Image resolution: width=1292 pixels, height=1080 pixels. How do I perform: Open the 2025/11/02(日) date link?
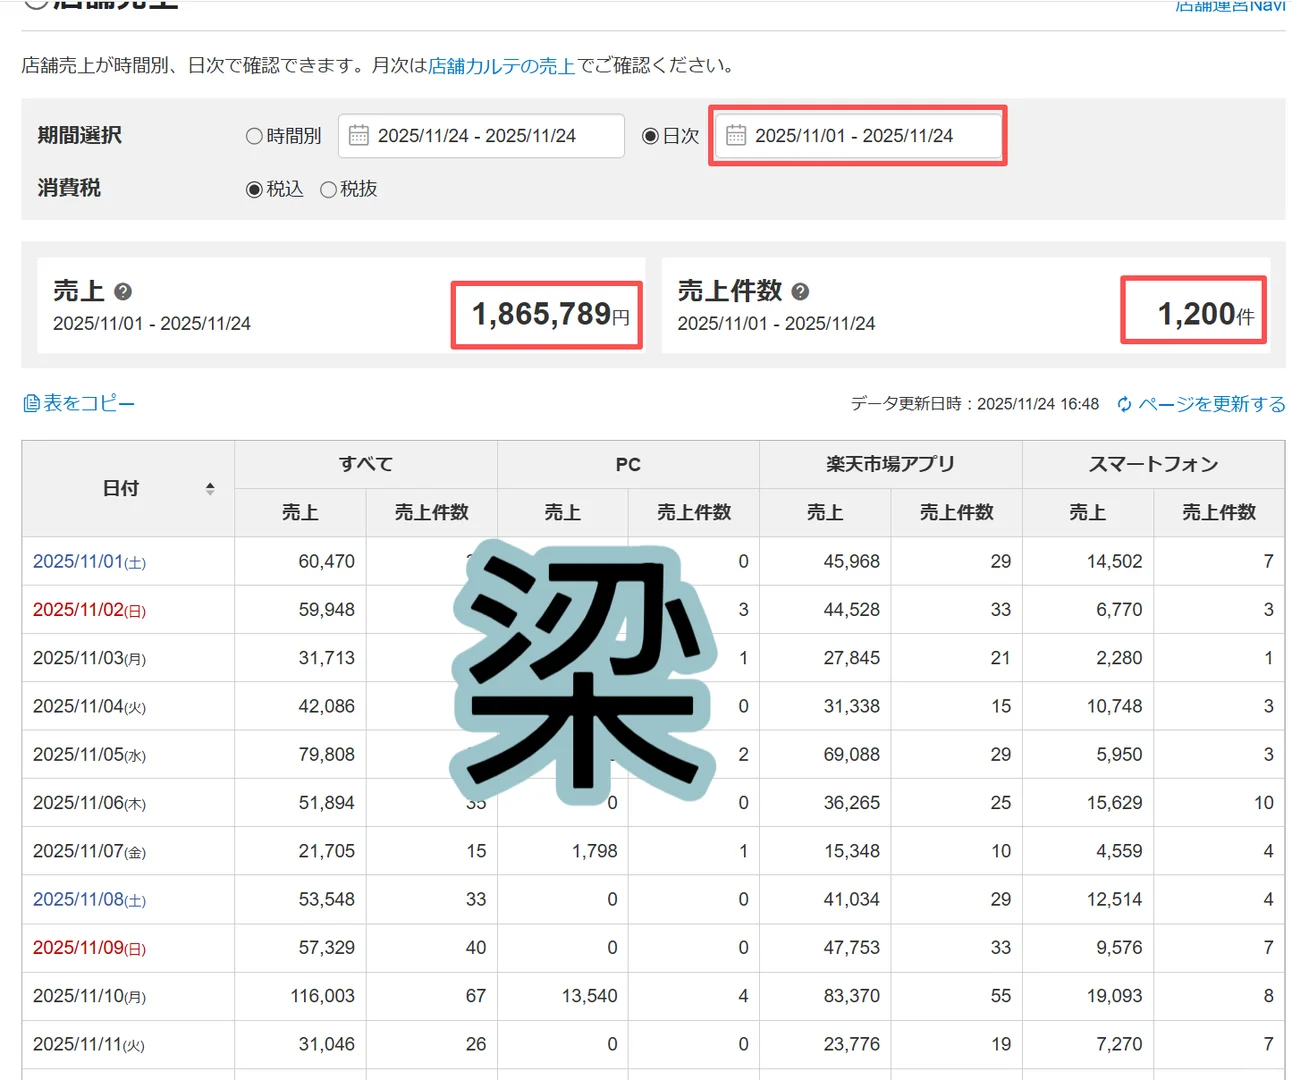89,610
